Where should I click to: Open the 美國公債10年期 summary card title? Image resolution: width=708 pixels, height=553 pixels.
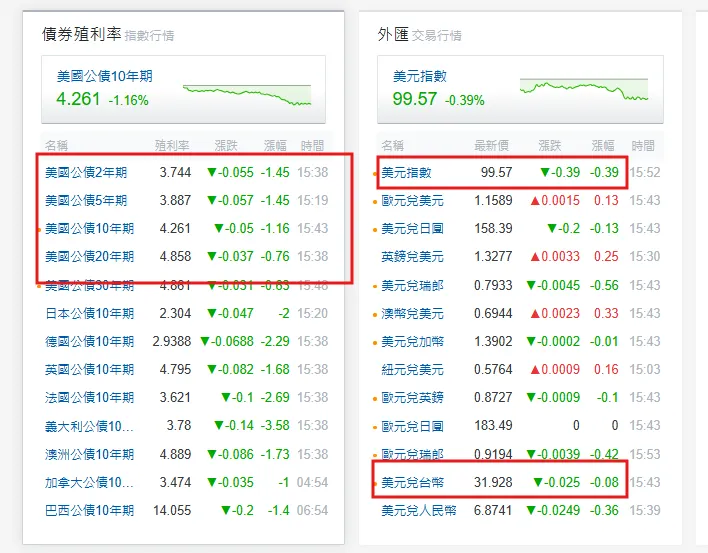105,76
